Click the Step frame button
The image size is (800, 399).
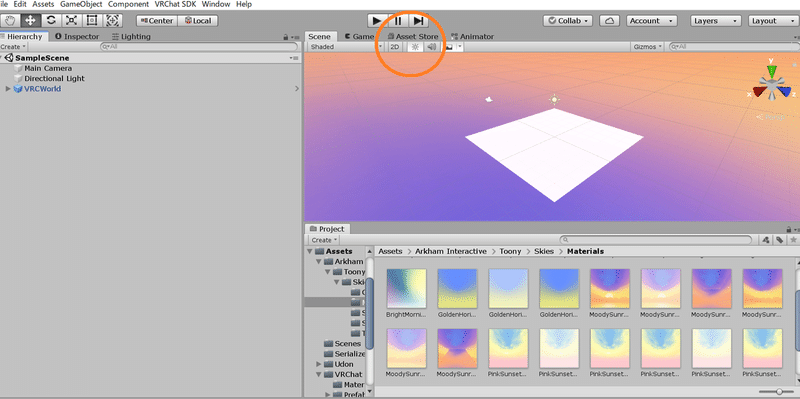[x=418, y=21]
